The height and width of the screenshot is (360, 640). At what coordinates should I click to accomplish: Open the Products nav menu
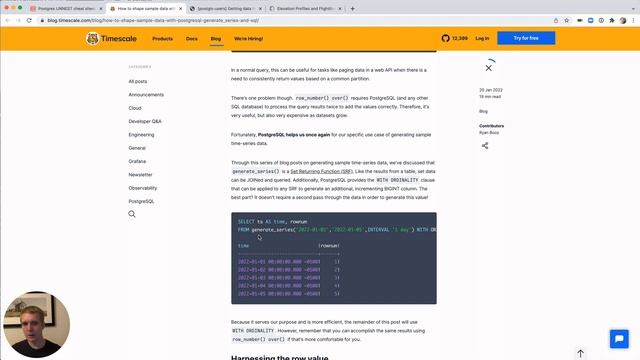pos(162,38)
